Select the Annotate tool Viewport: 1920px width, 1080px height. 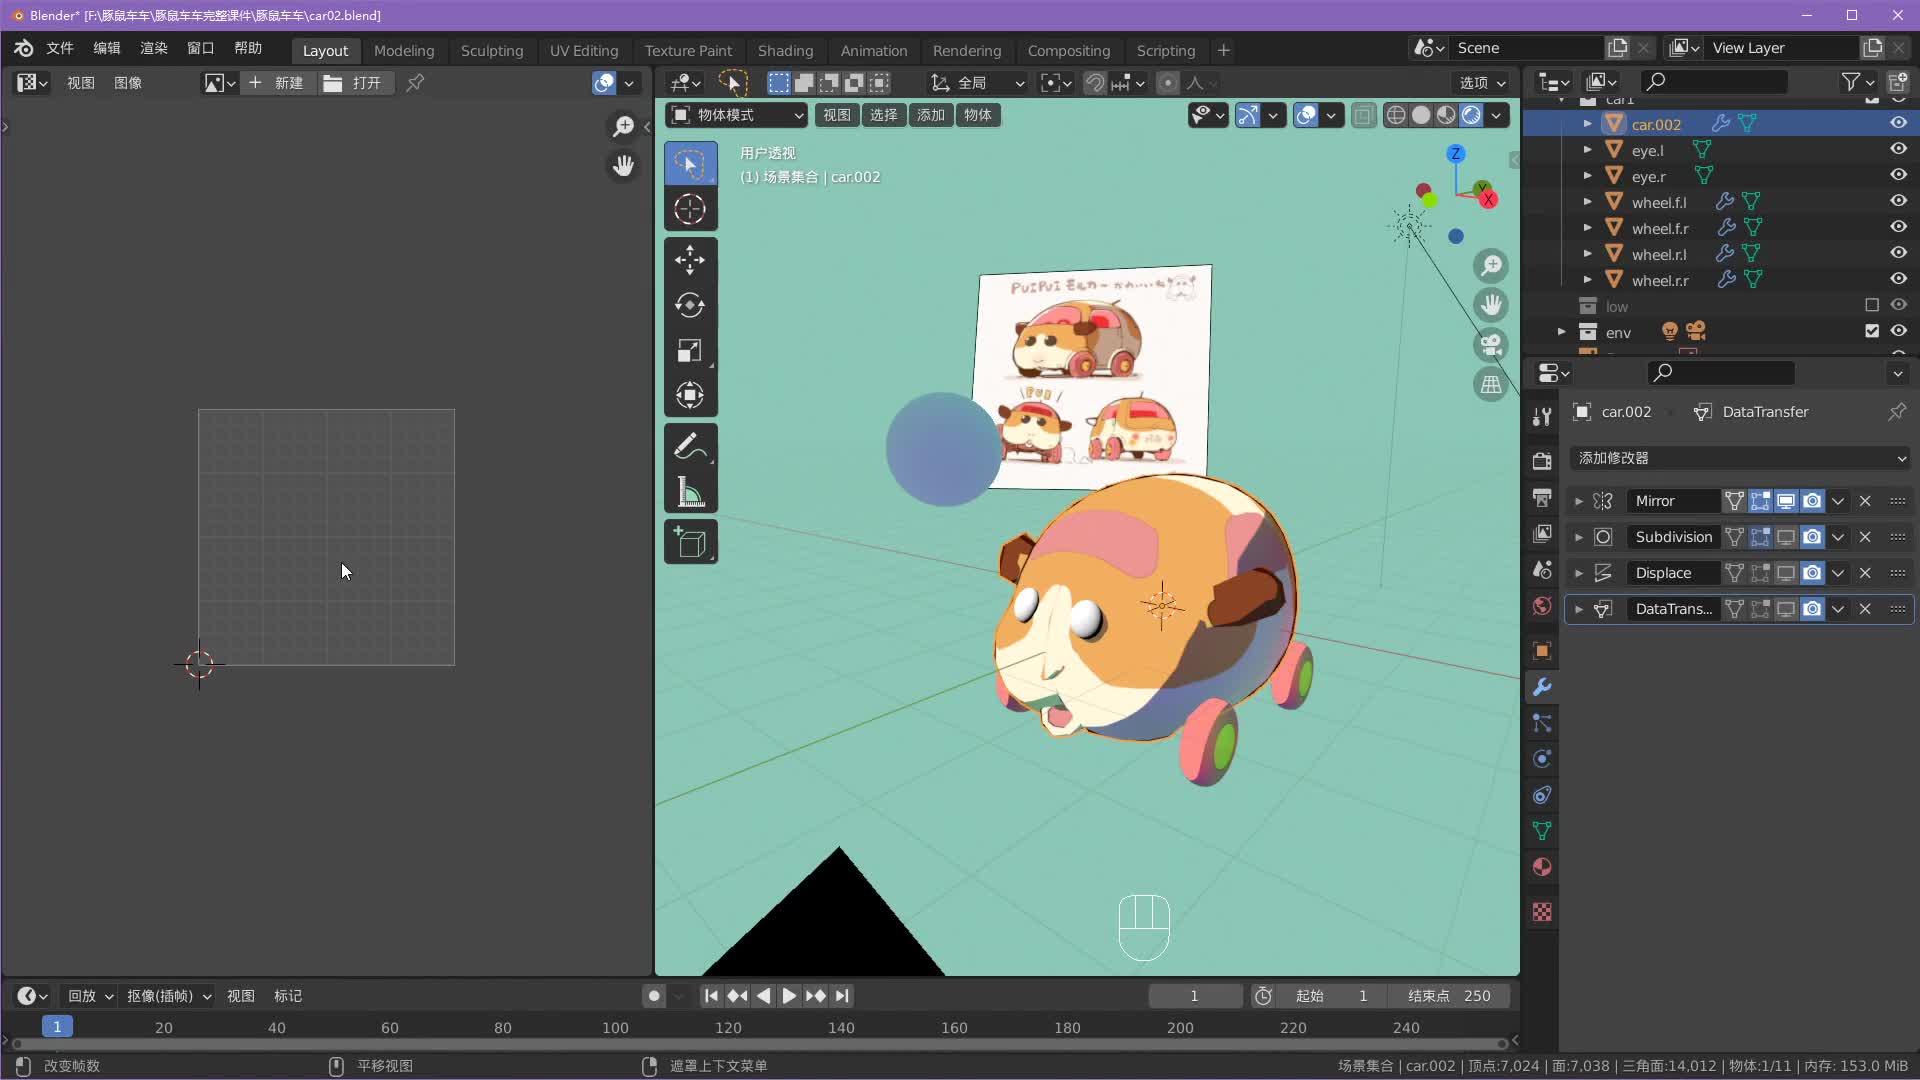(x=690, y=446)
